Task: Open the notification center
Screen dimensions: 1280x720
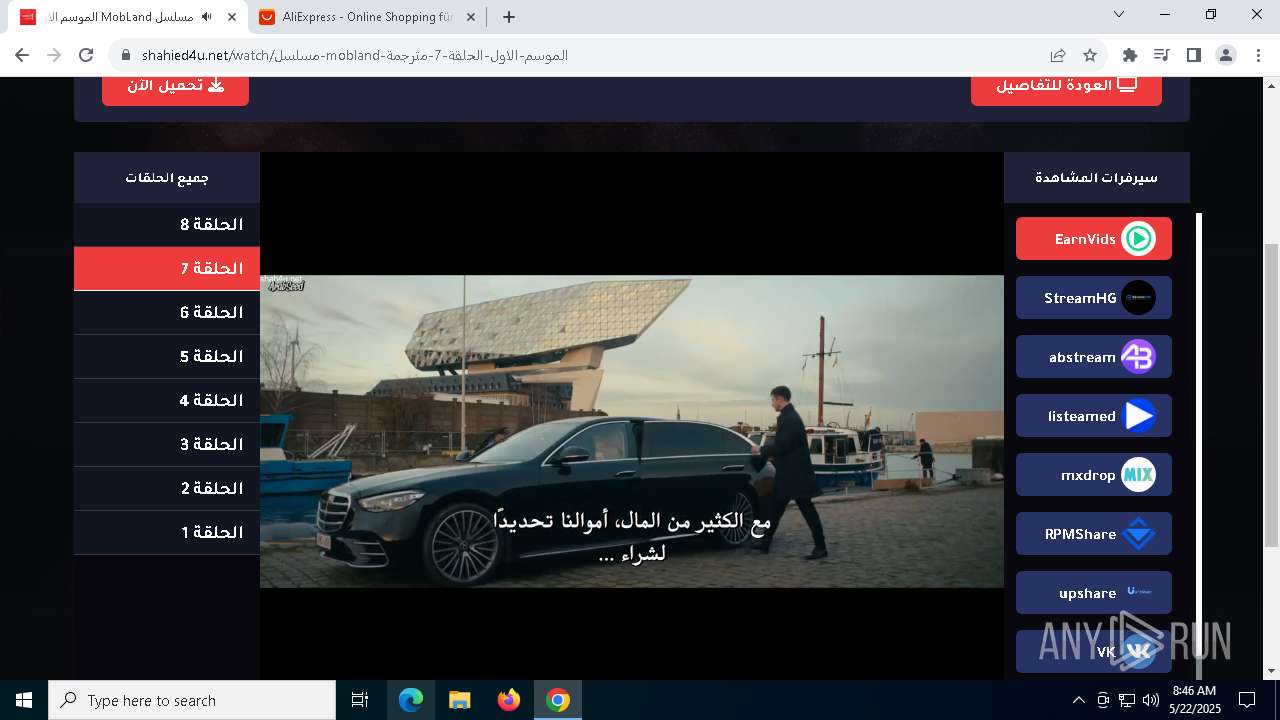Action: click(x=1247, y=700)
